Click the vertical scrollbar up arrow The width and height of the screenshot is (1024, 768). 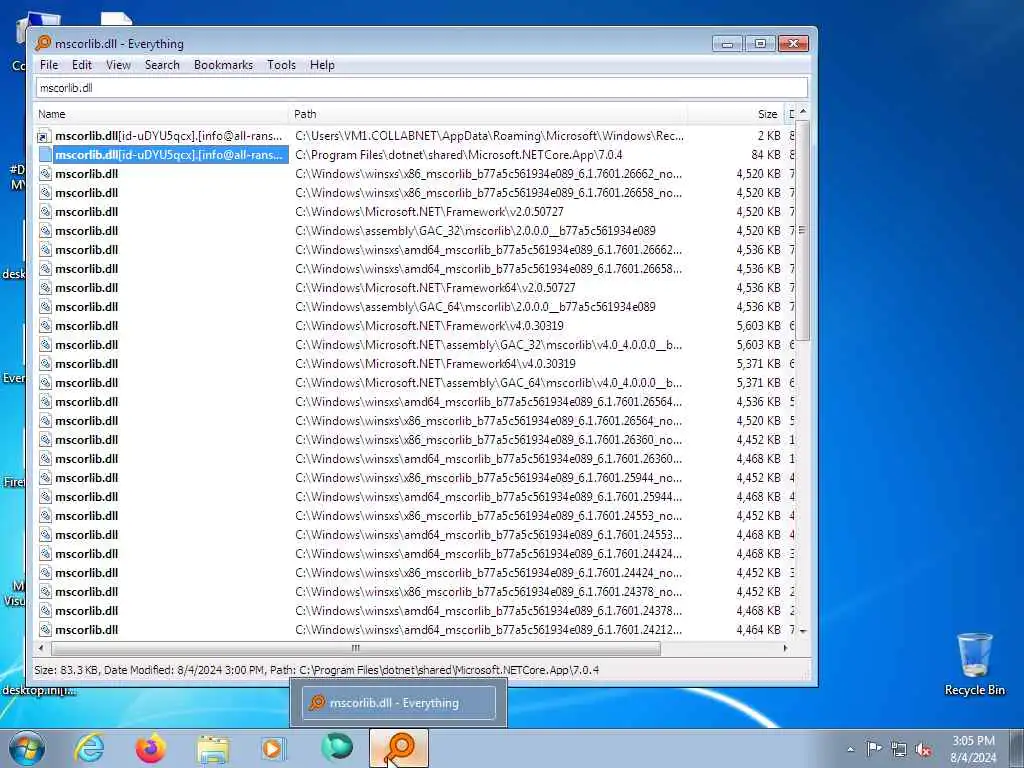point(803,112)
